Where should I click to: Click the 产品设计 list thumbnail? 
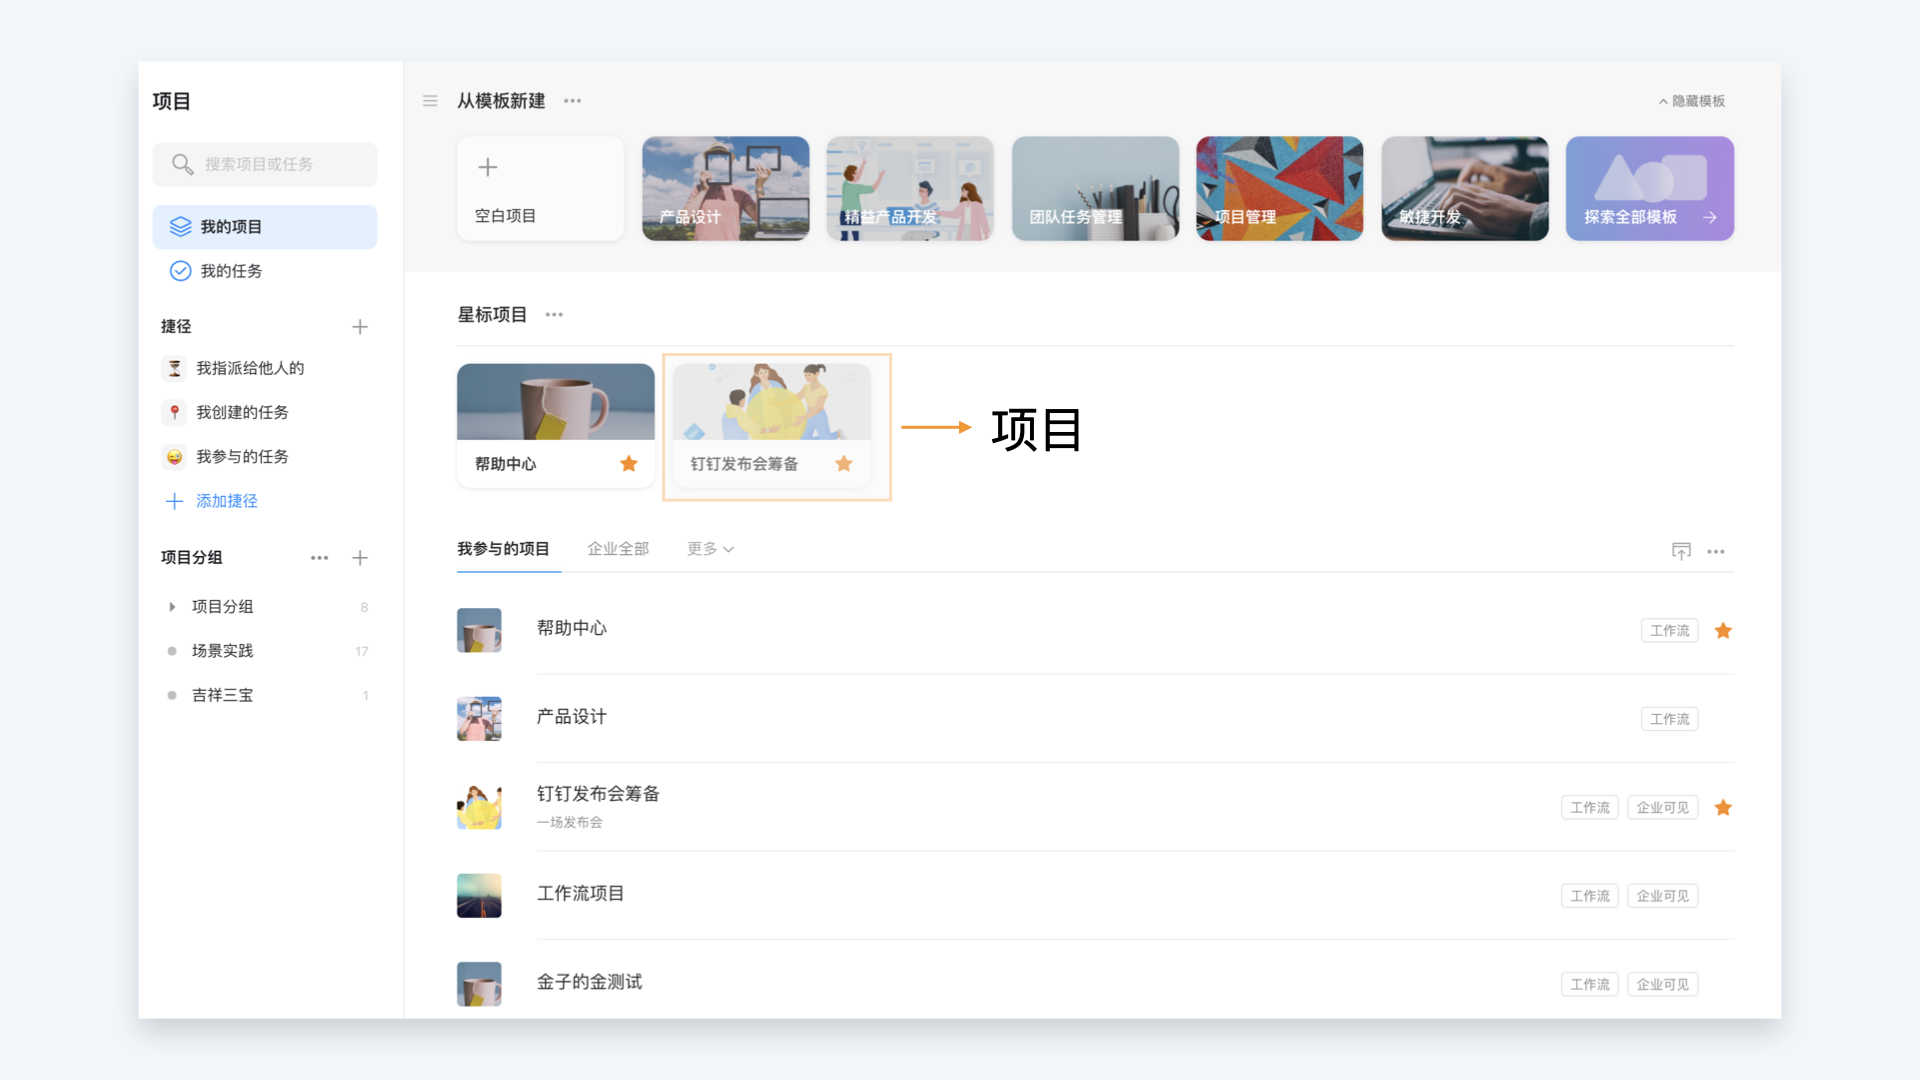tap(479, 719)
